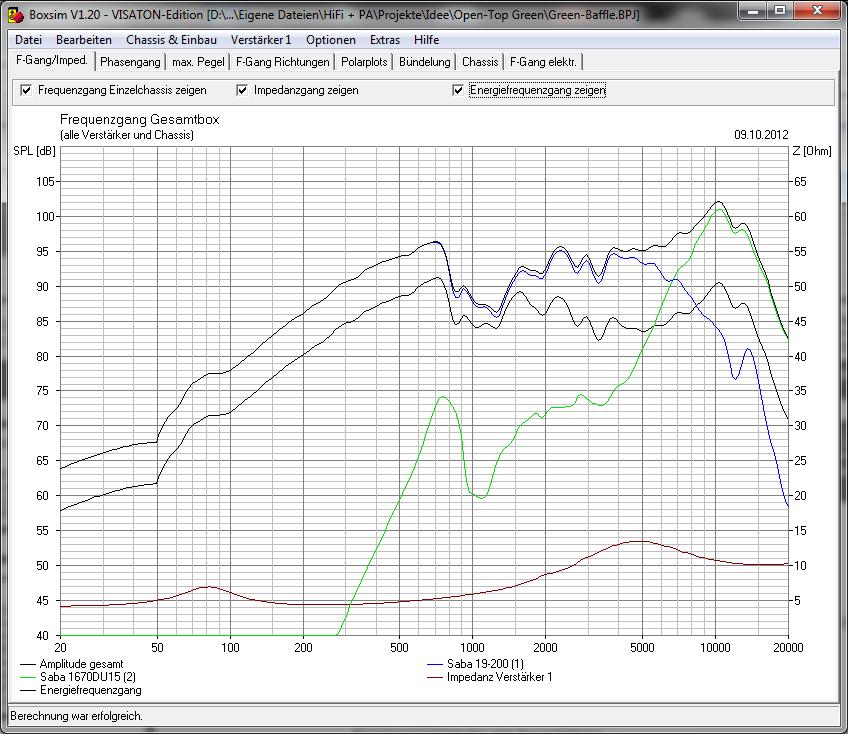848x734 pixels.
Task: Disable Energiefrequenzgang zeigen checkbox
Action: pyautogui.click(x=458, y=90)
